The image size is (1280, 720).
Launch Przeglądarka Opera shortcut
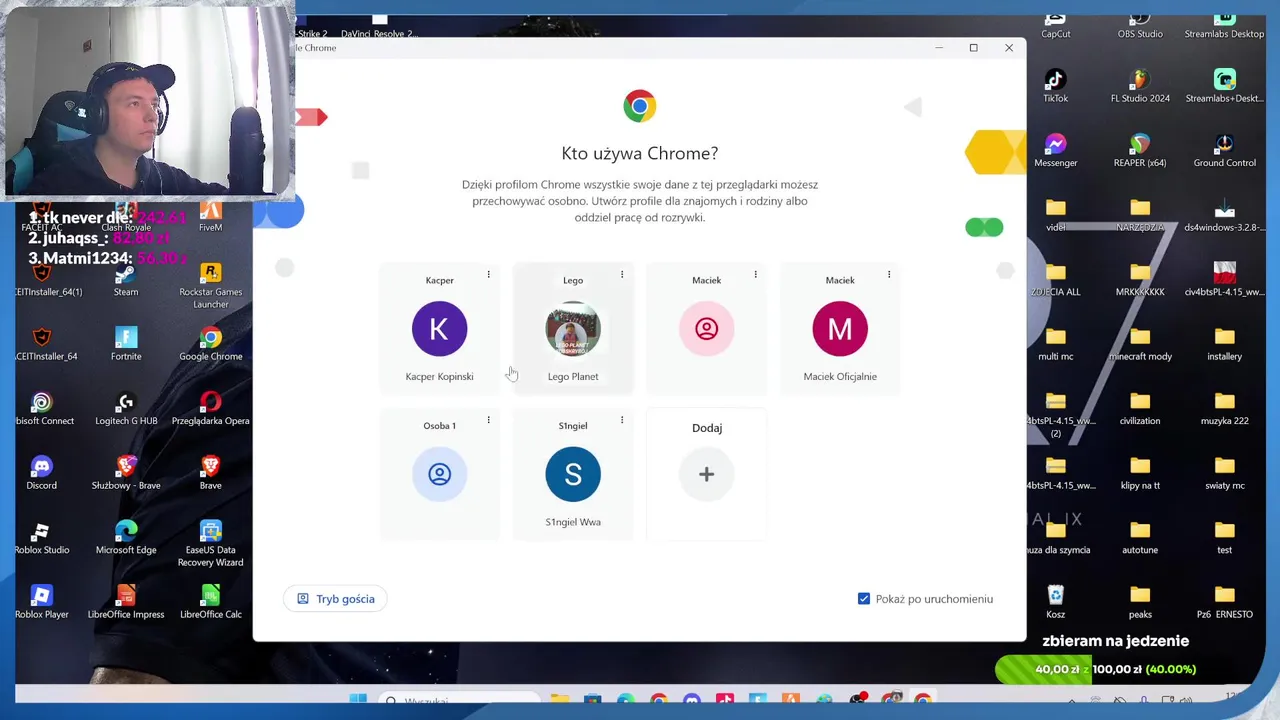210,409
